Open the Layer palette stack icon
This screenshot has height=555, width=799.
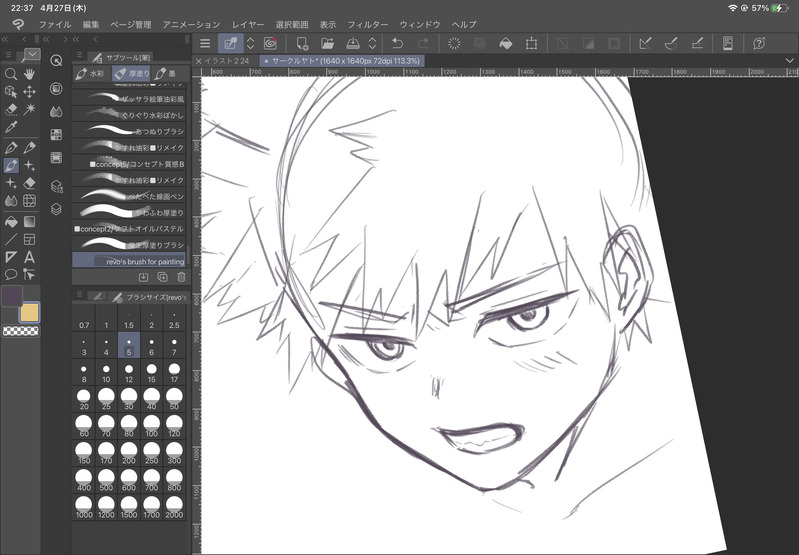point(56,209)
